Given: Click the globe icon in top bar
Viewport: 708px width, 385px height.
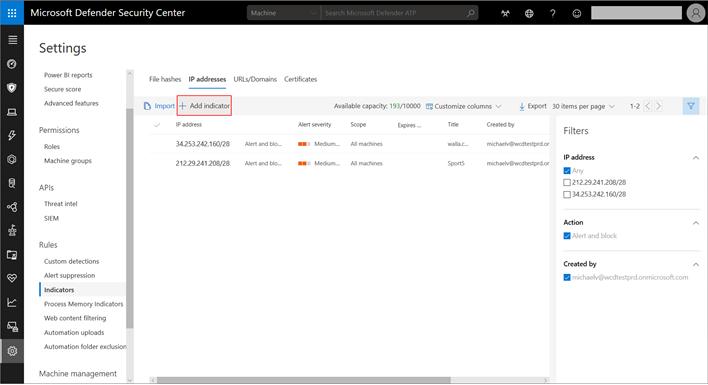Looking at the screenshot, I should tap(529, 13).
